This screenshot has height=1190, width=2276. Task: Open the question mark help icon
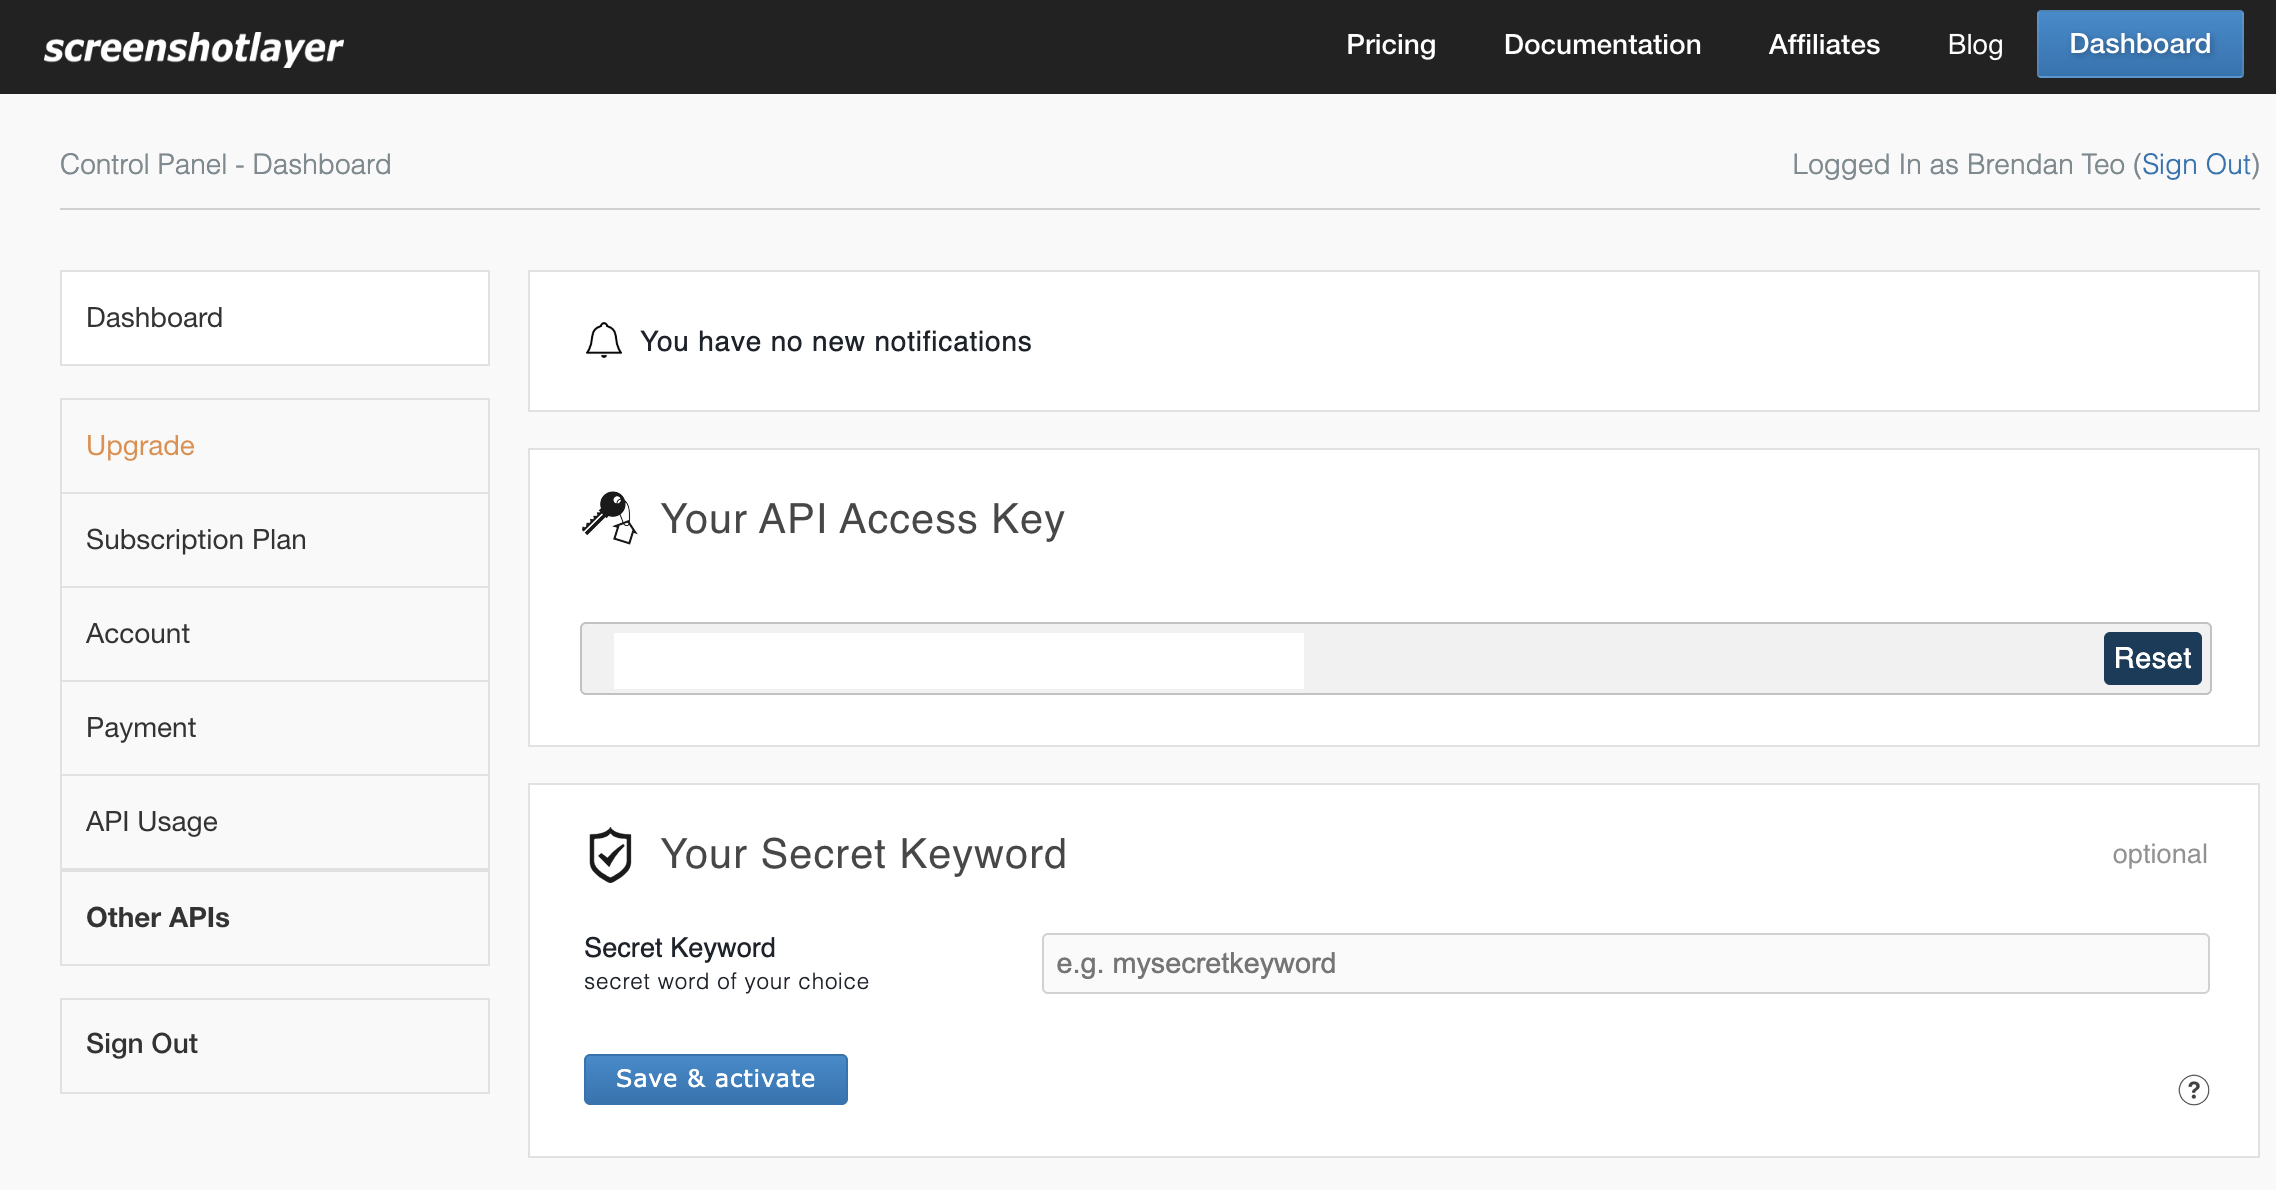point(2193,1090)
